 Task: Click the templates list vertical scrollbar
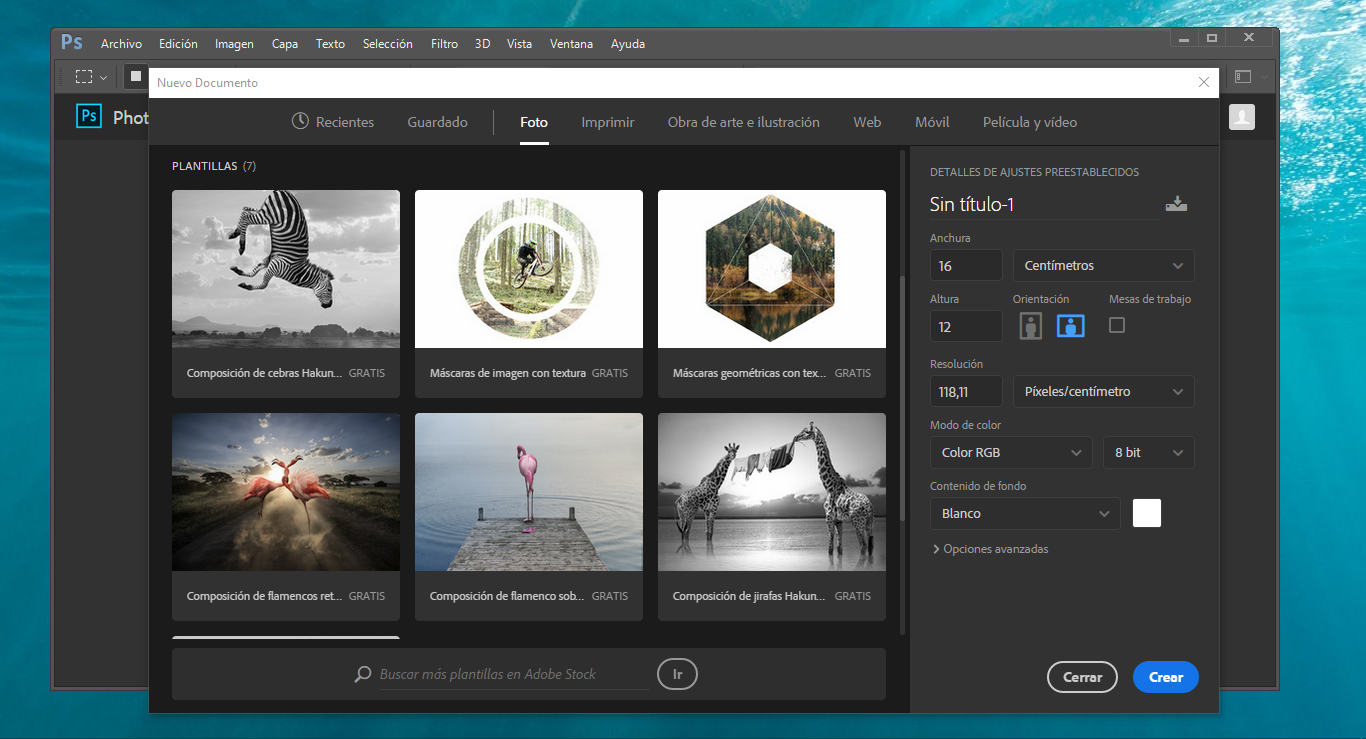click(x=903, y=400)
